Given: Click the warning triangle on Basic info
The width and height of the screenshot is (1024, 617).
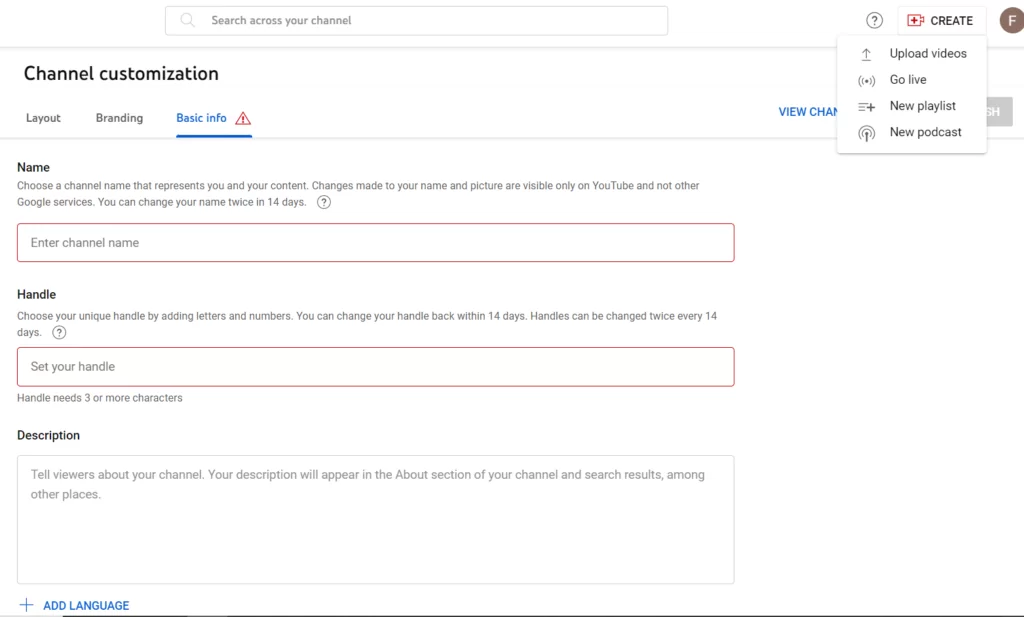Looking at the screenshot, I should [x=243, y=118].
